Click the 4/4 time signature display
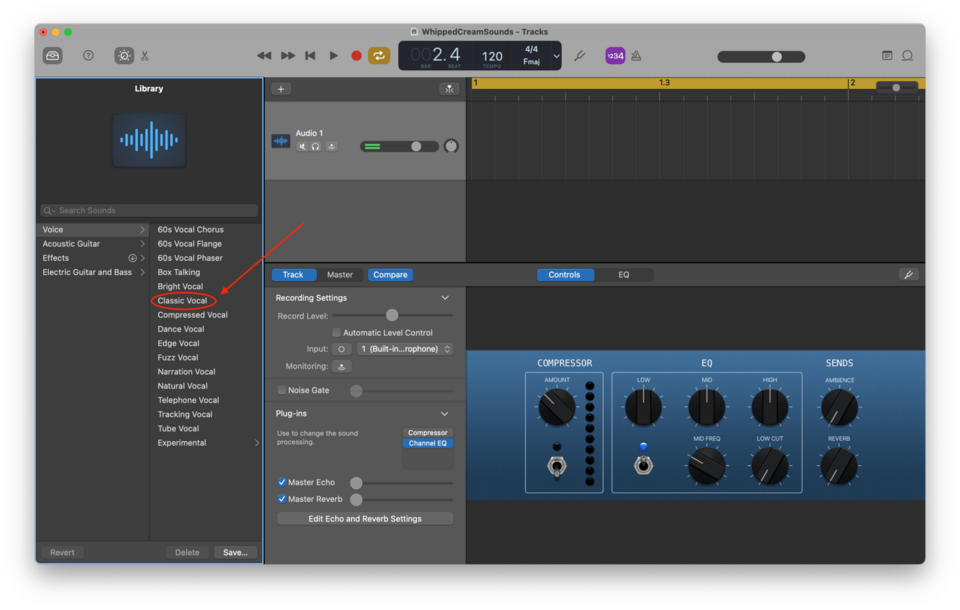960x610 pixels. tap(531, 49)
